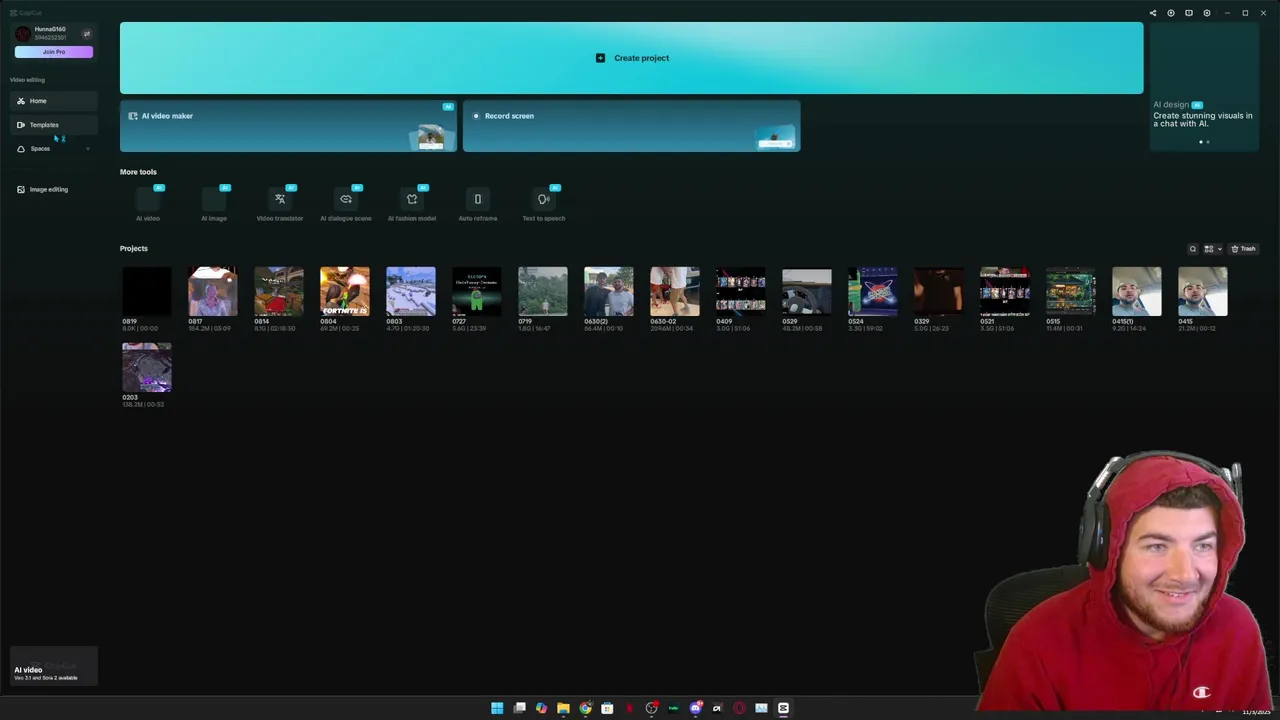Open Spaces in the sidebar
The height and width of the screenshot is (720, 1280).
point(54,149)
